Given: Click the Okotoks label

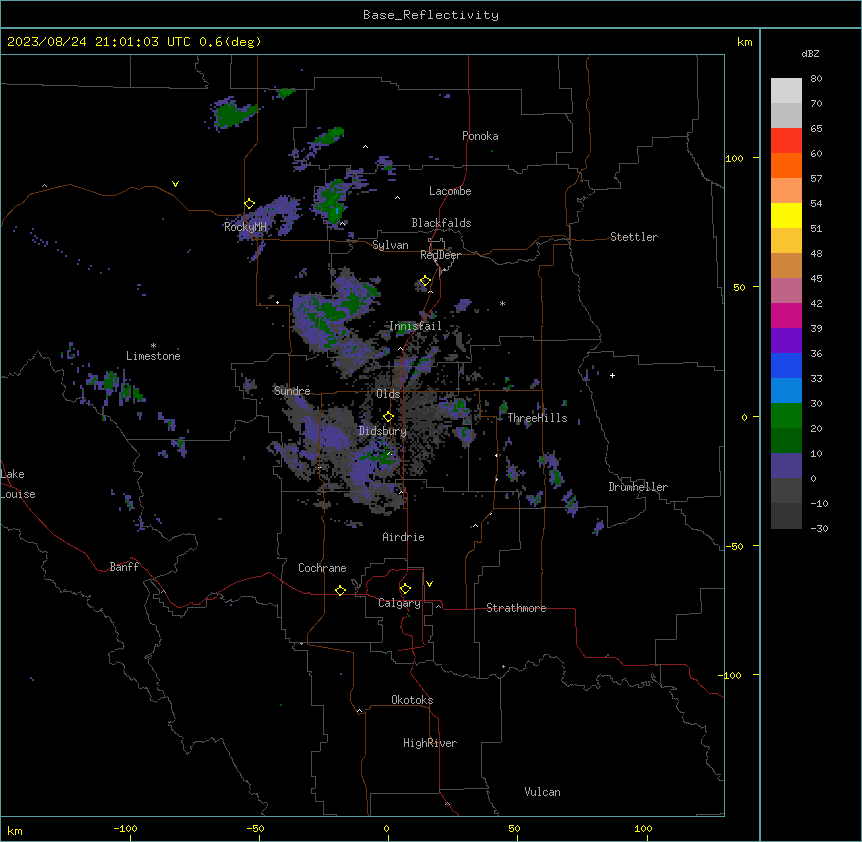Looking at the screenshot, I should pyautogui.click(x=412, y=700).
